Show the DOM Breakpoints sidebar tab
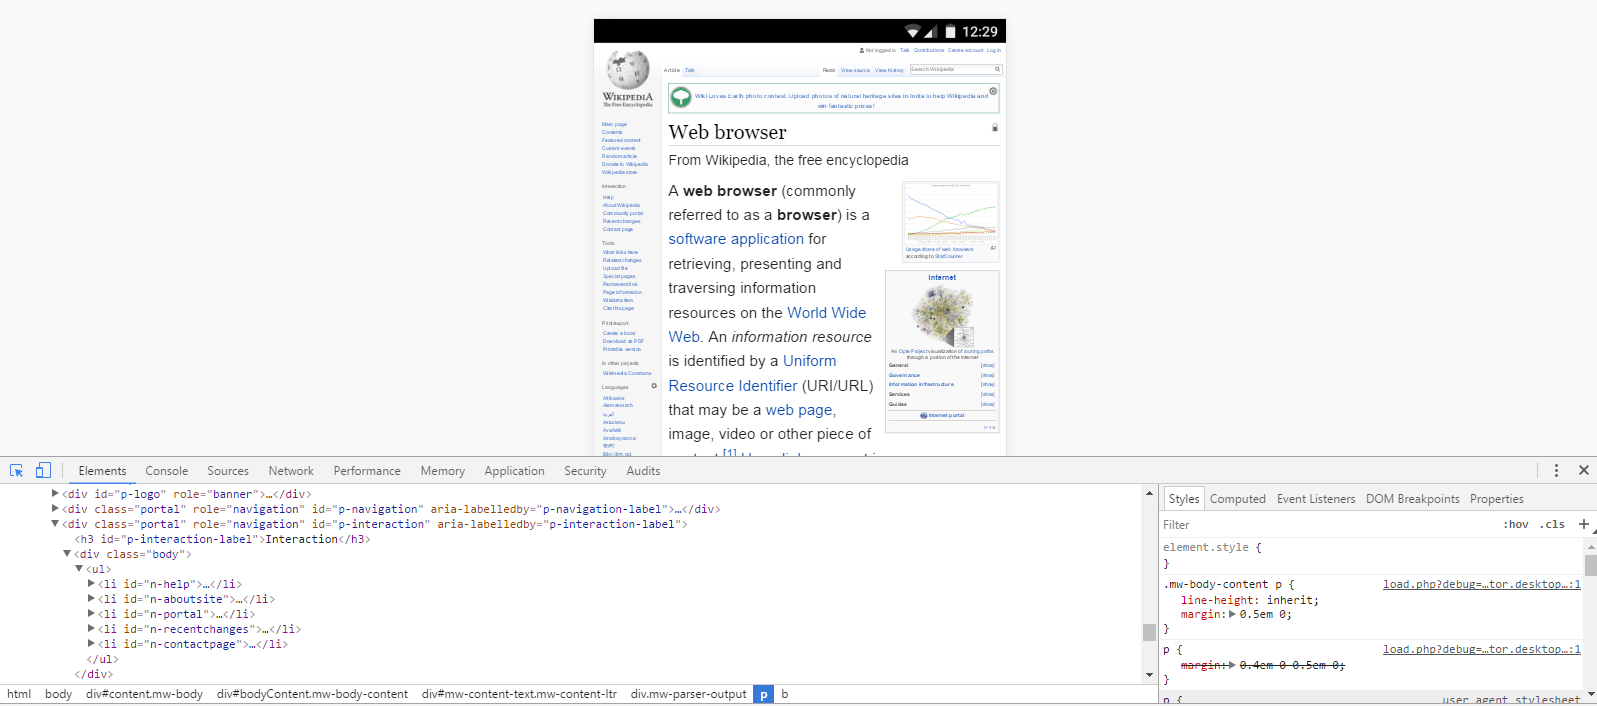Screen dimensions: 1597x706 click(x=1413, y=499)
